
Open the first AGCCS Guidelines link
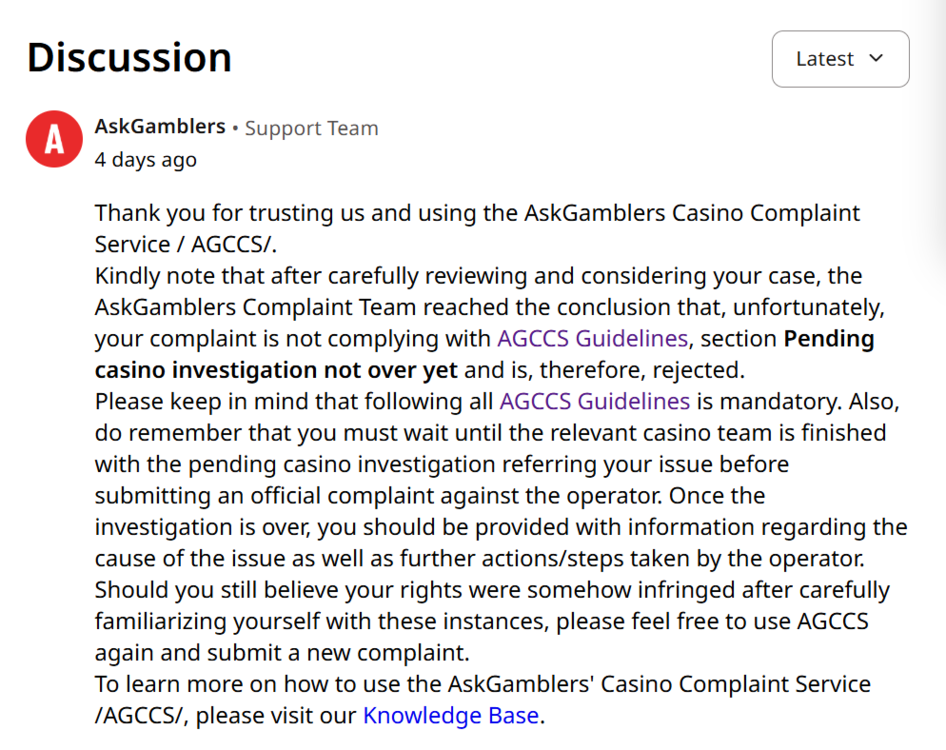592,338
